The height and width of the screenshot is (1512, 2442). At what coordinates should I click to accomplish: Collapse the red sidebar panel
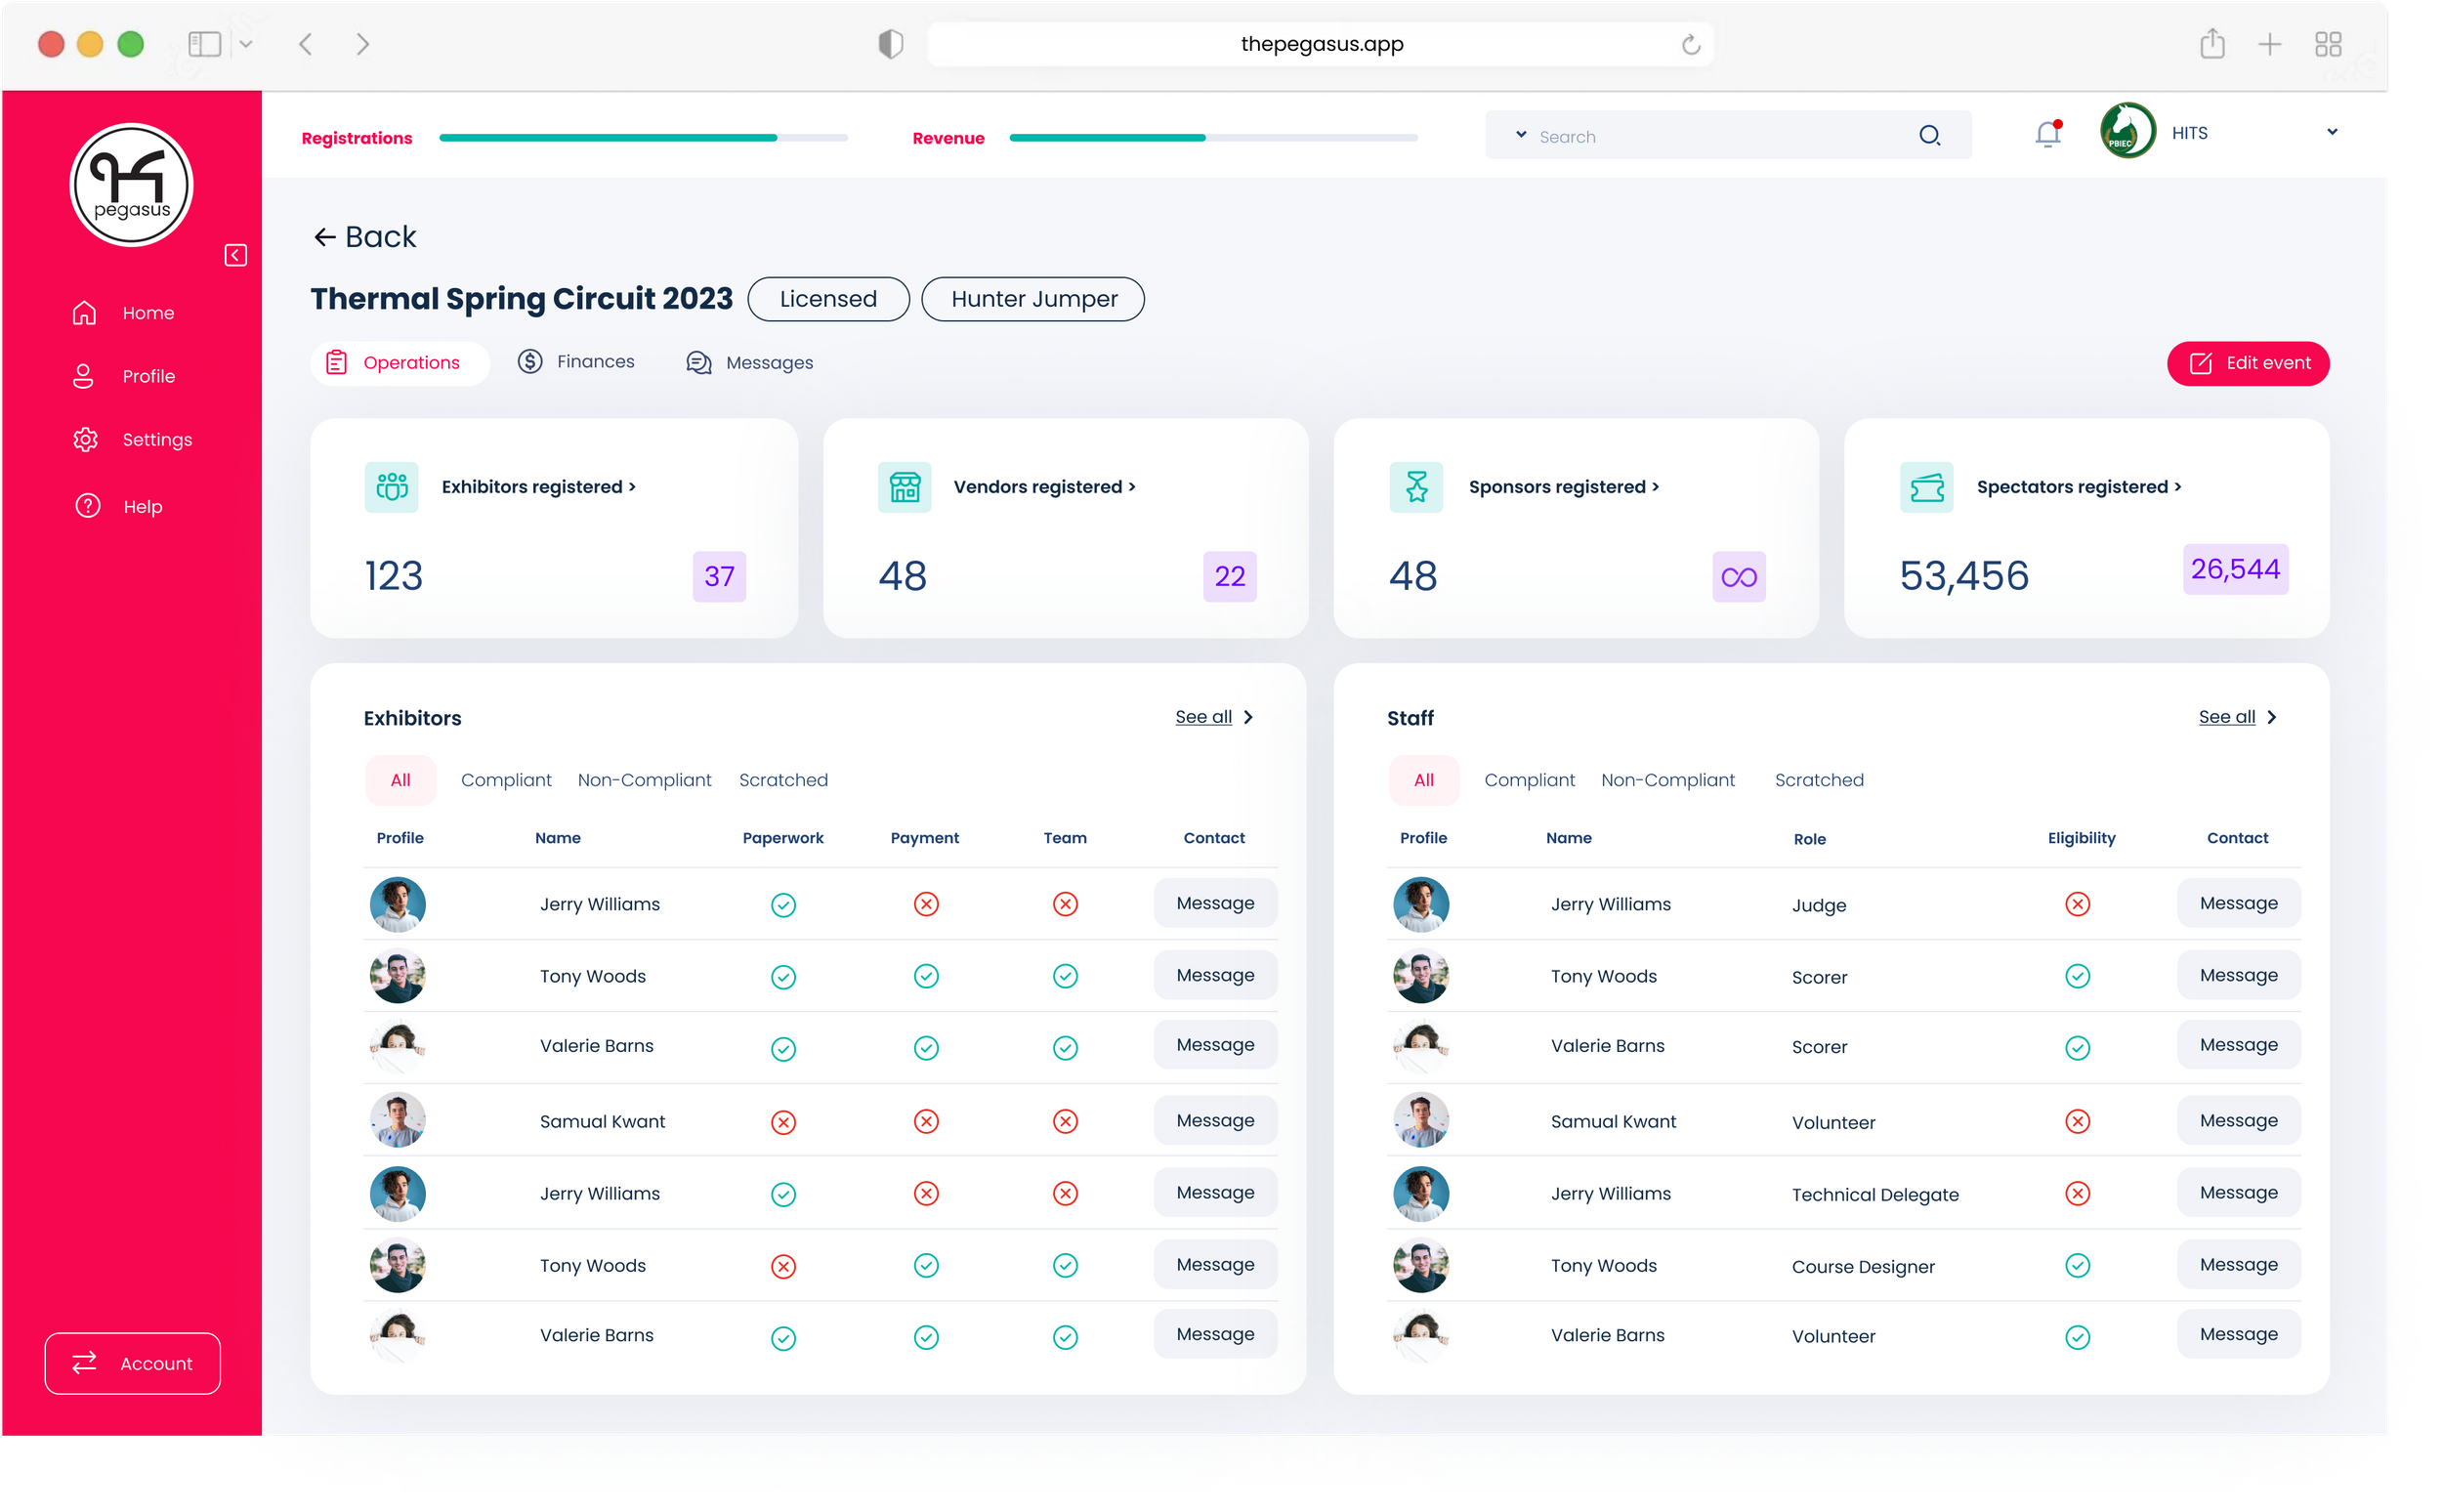point(236,255)
